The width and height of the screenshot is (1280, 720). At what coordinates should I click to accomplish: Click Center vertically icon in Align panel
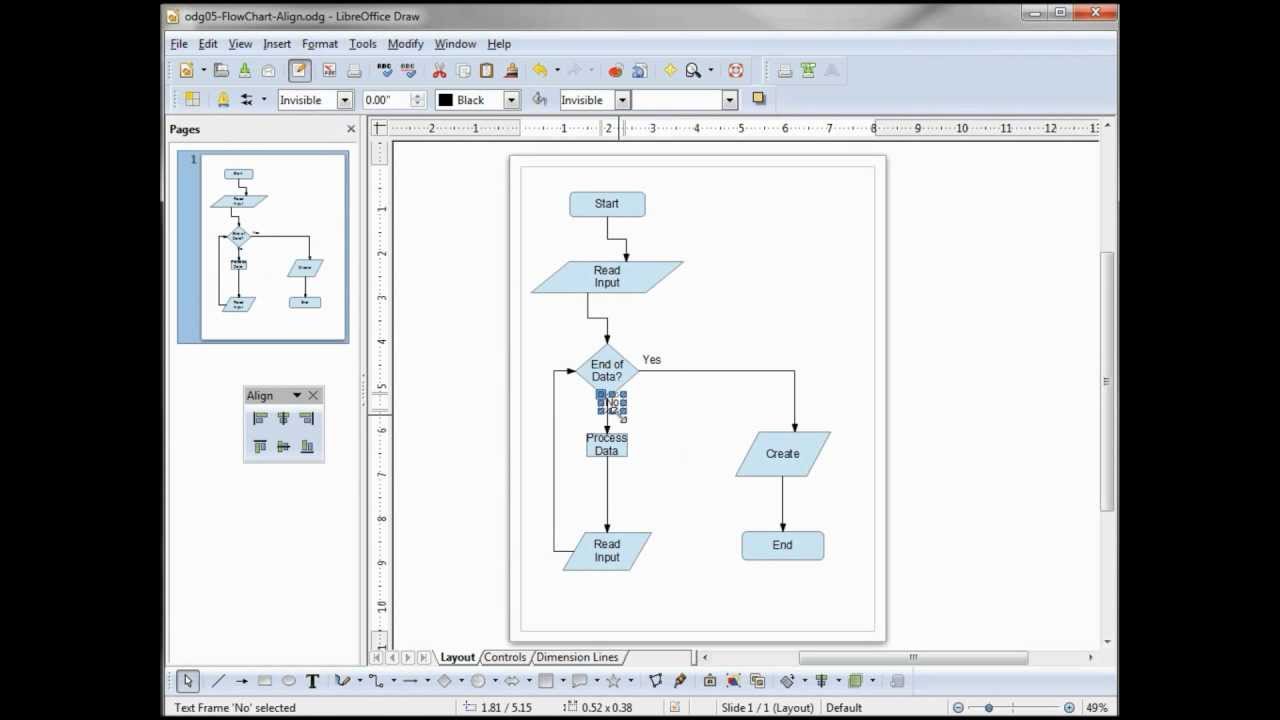pos(284,446)
